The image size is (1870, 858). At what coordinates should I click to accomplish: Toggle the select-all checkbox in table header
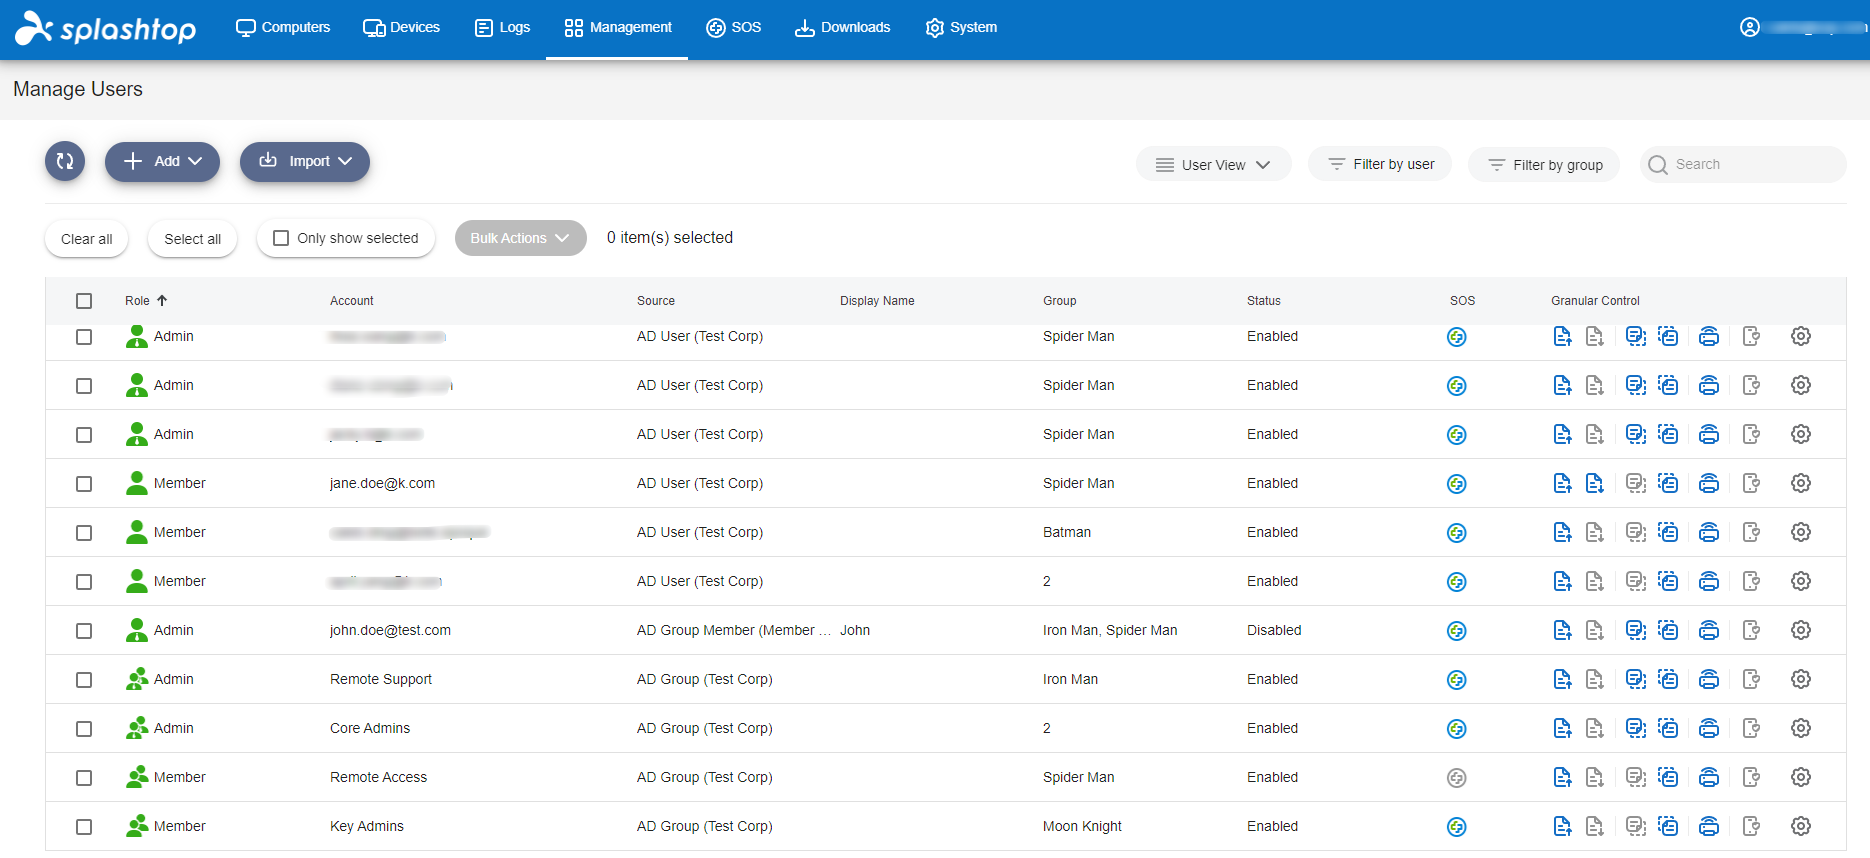pyautogui.click(x=84, y=301)
